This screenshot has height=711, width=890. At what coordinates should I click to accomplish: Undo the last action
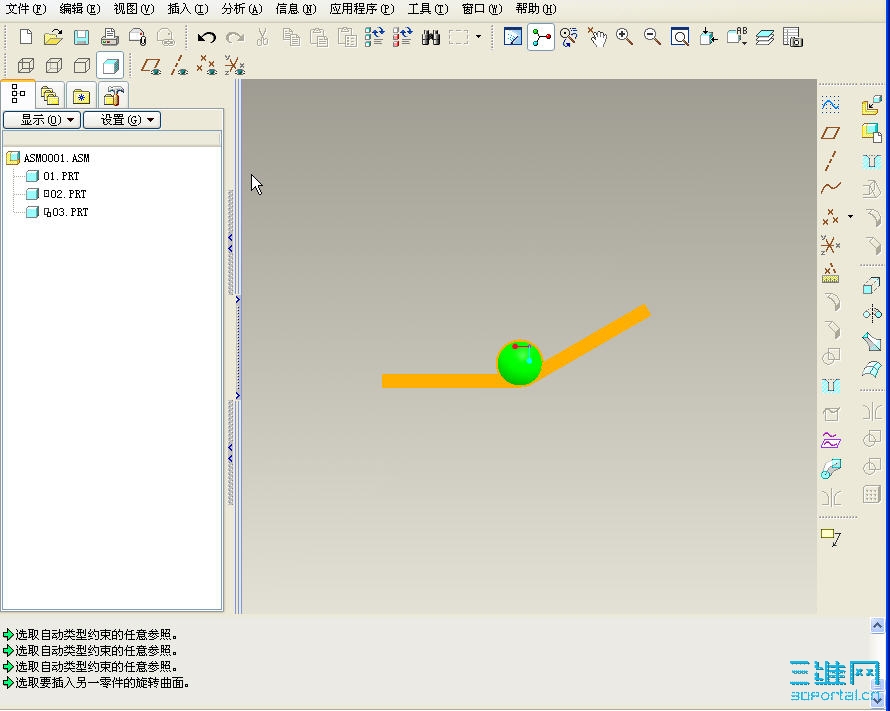pyautogui.click(x=207, y=37)
